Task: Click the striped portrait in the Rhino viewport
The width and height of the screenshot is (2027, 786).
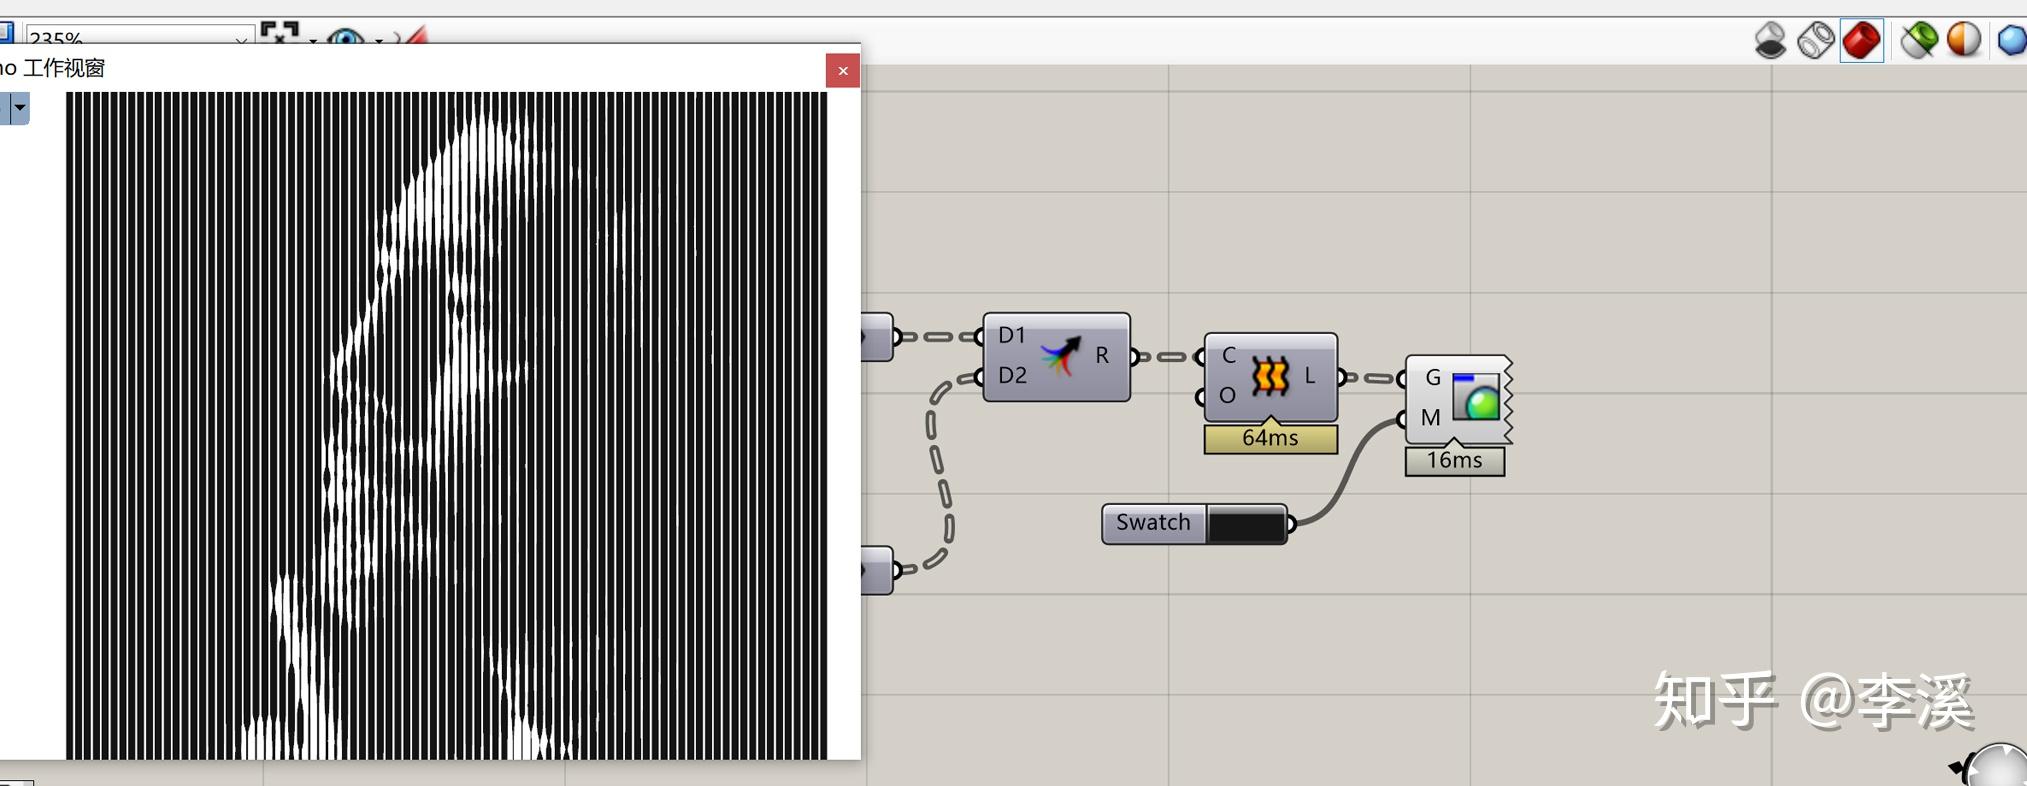Action: pos(446,425)
